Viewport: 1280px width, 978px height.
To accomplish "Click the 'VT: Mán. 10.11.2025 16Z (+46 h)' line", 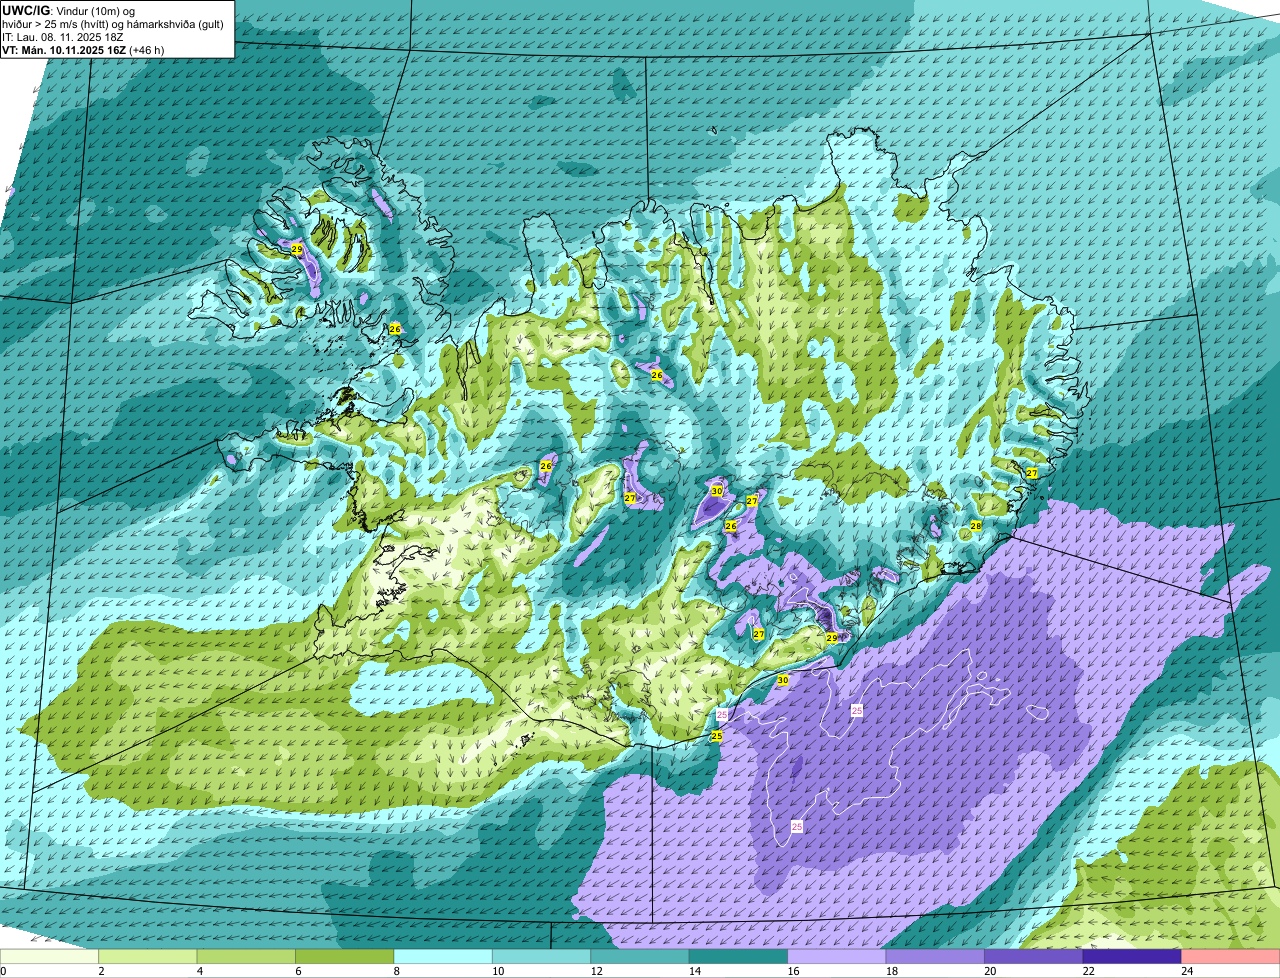I will coord(83,49).
